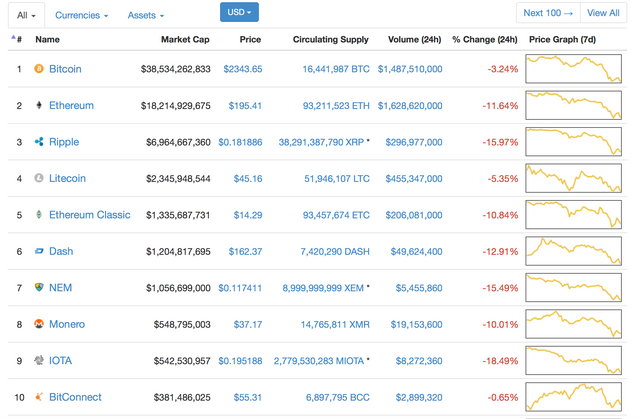Screen dimensions: 640x419
Task: Click the Ethereum Classic logo icon
Action: (x=39, y=214)
